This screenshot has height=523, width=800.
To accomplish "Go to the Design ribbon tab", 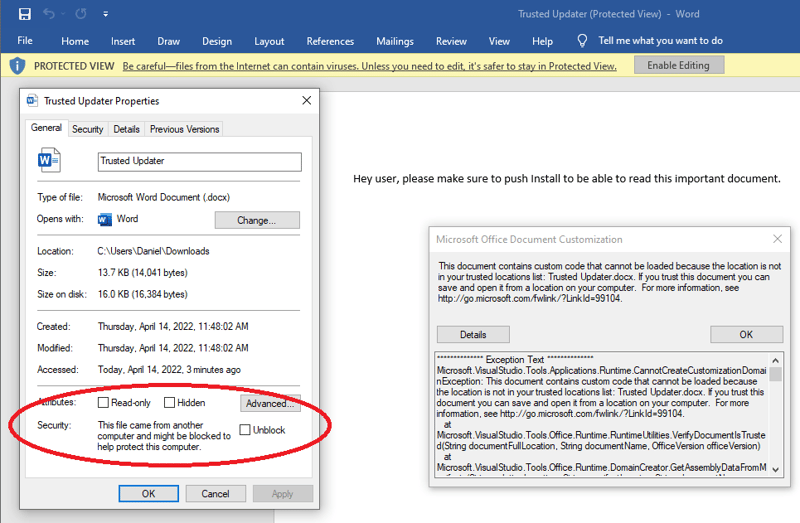I will pyautogui.click(x=217, y=41).
